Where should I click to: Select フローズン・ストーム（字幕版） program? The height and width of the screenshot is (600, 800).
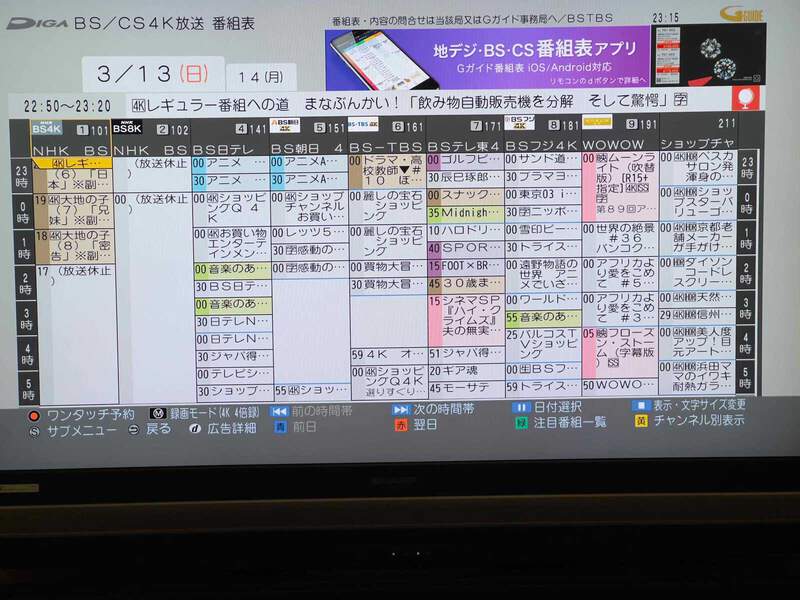pyautogui.click(x=620, y=353)
